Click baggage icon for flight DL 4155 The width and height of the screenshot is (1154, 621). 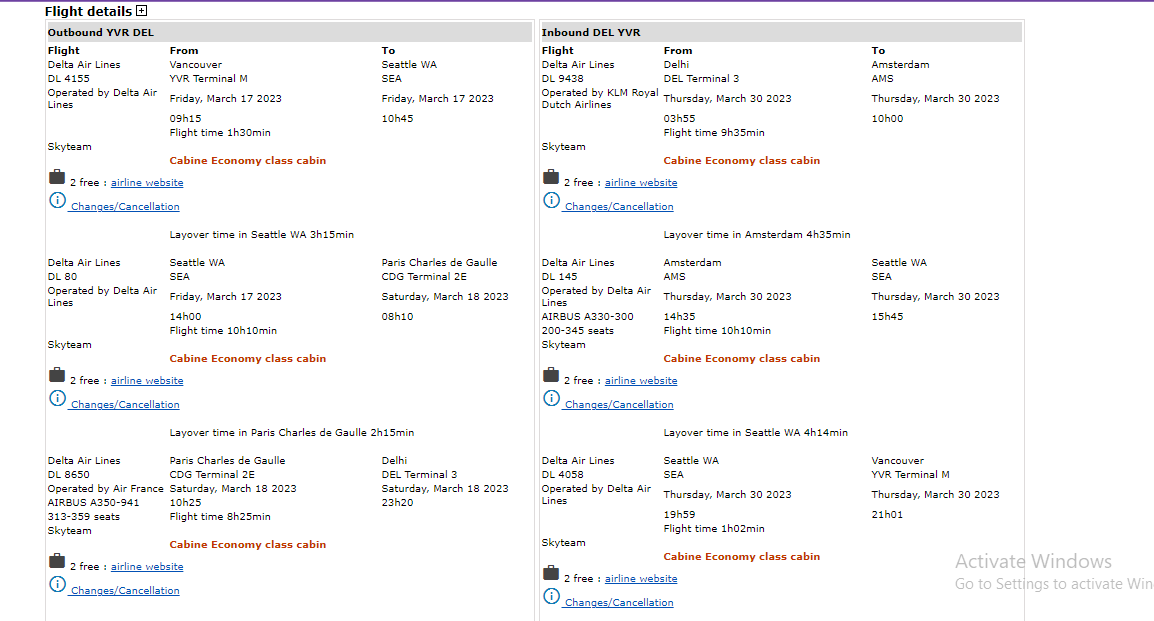pos(57,177)
